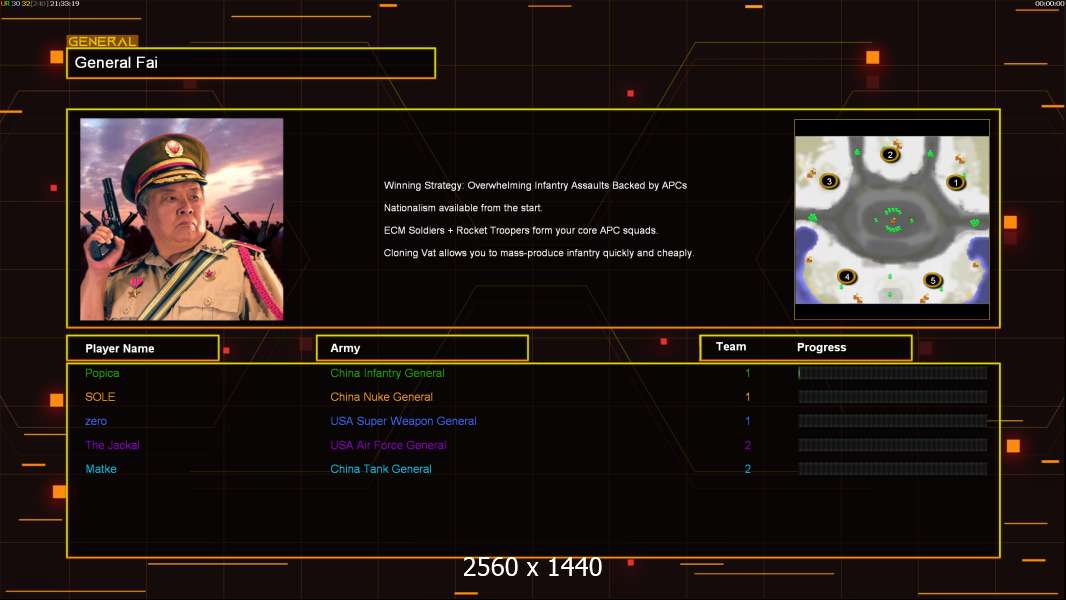Click the Progress column header label
Image resolution: width=1066 pixels, height=600 pixels.
821,347
